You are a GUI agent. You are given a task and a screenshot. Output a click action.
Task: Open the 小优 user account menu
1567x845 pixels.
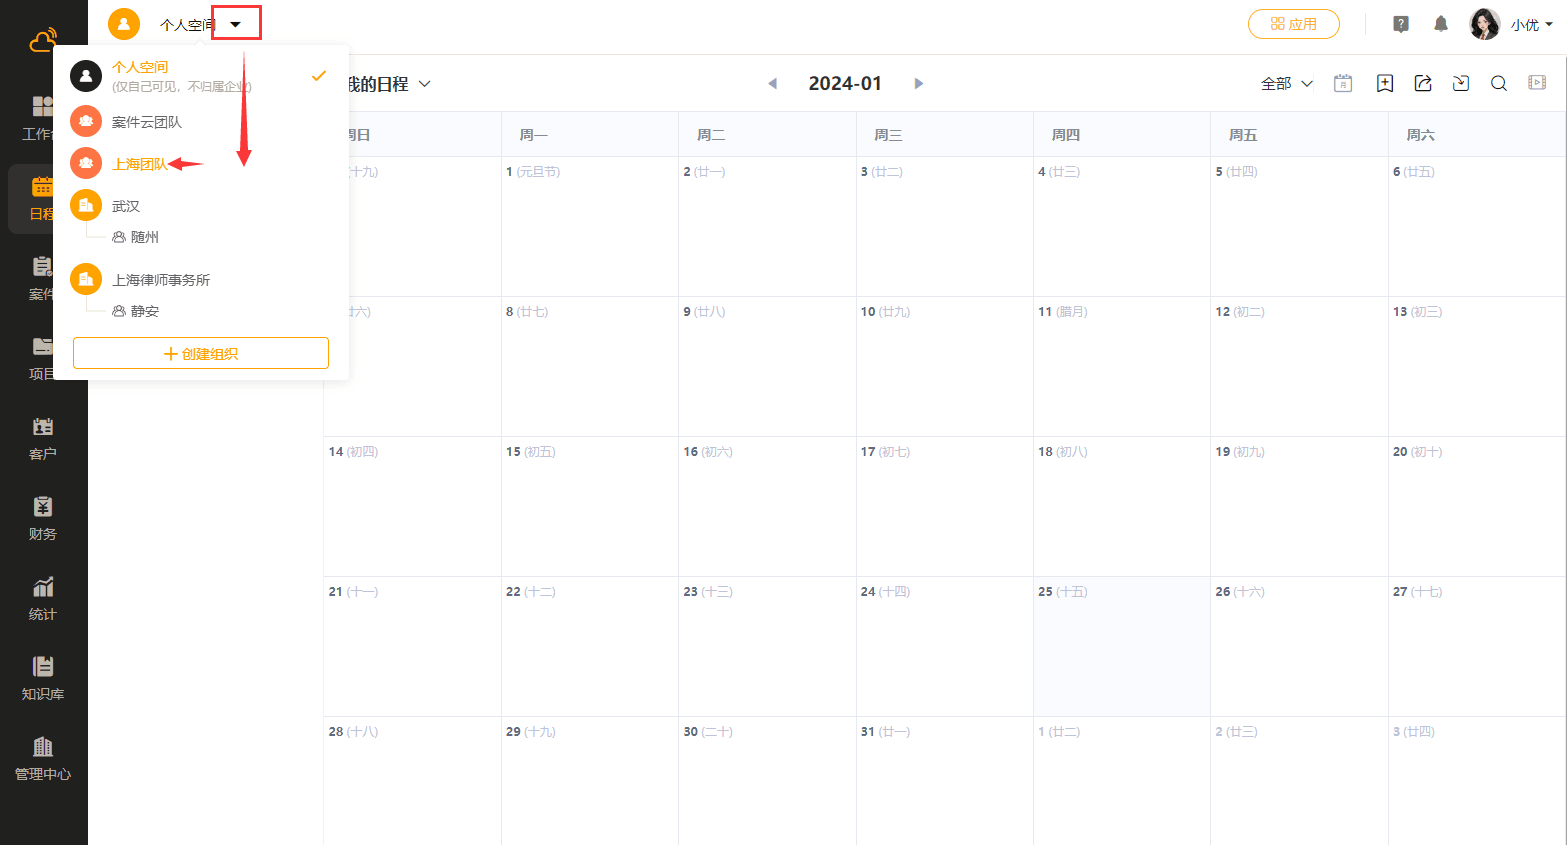(x=1511, y=24)
